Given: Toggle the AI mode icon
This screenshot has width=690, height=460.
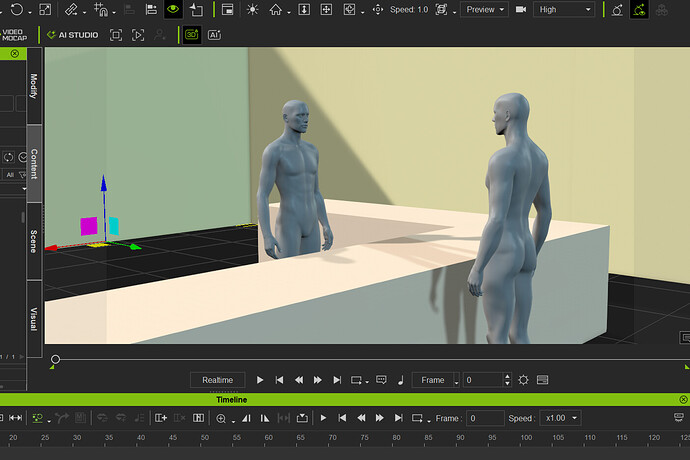Looking at the screenshot, I should (214, 35).
